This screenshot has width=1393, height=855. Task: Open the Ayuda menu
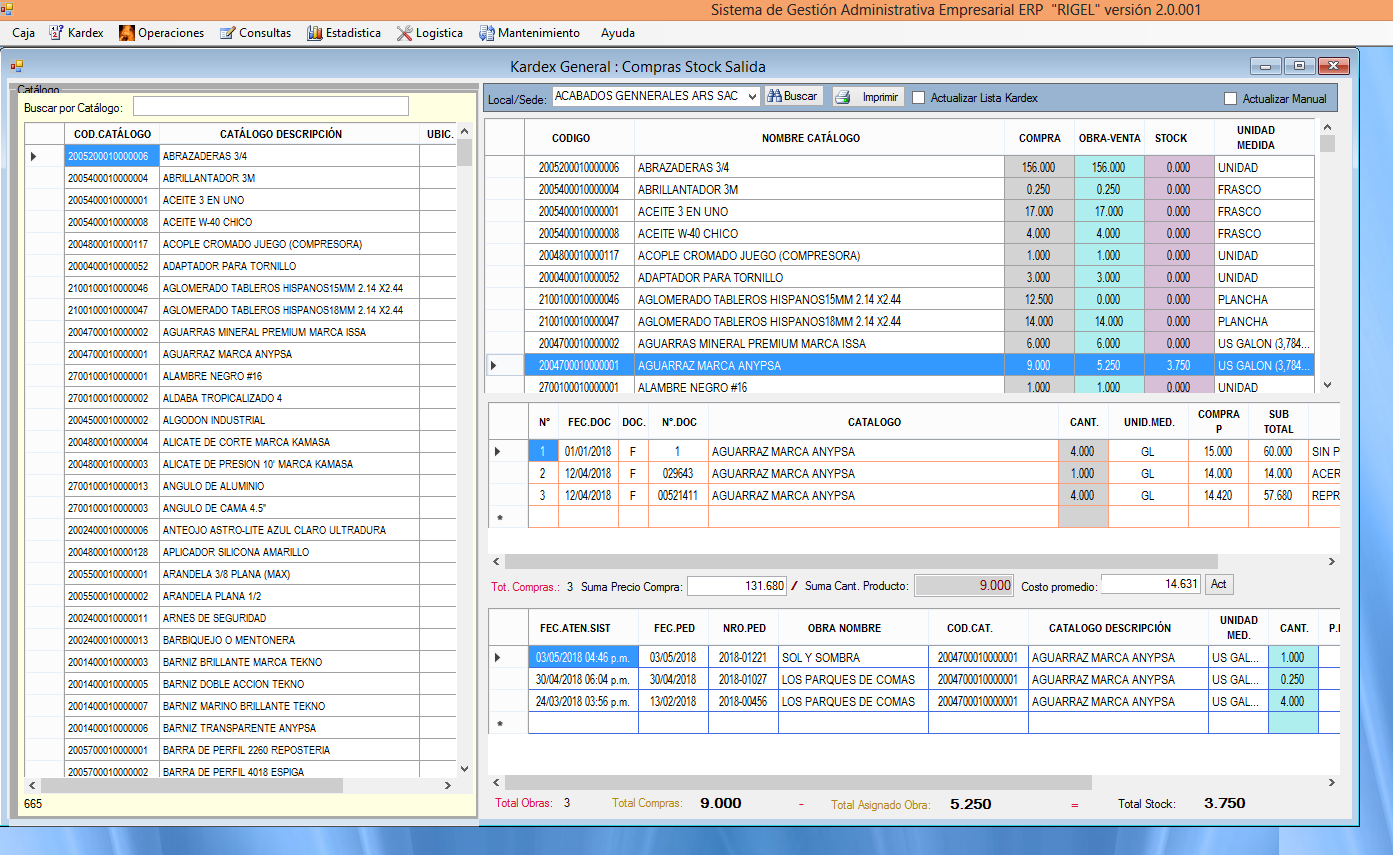tap(617, 33)
